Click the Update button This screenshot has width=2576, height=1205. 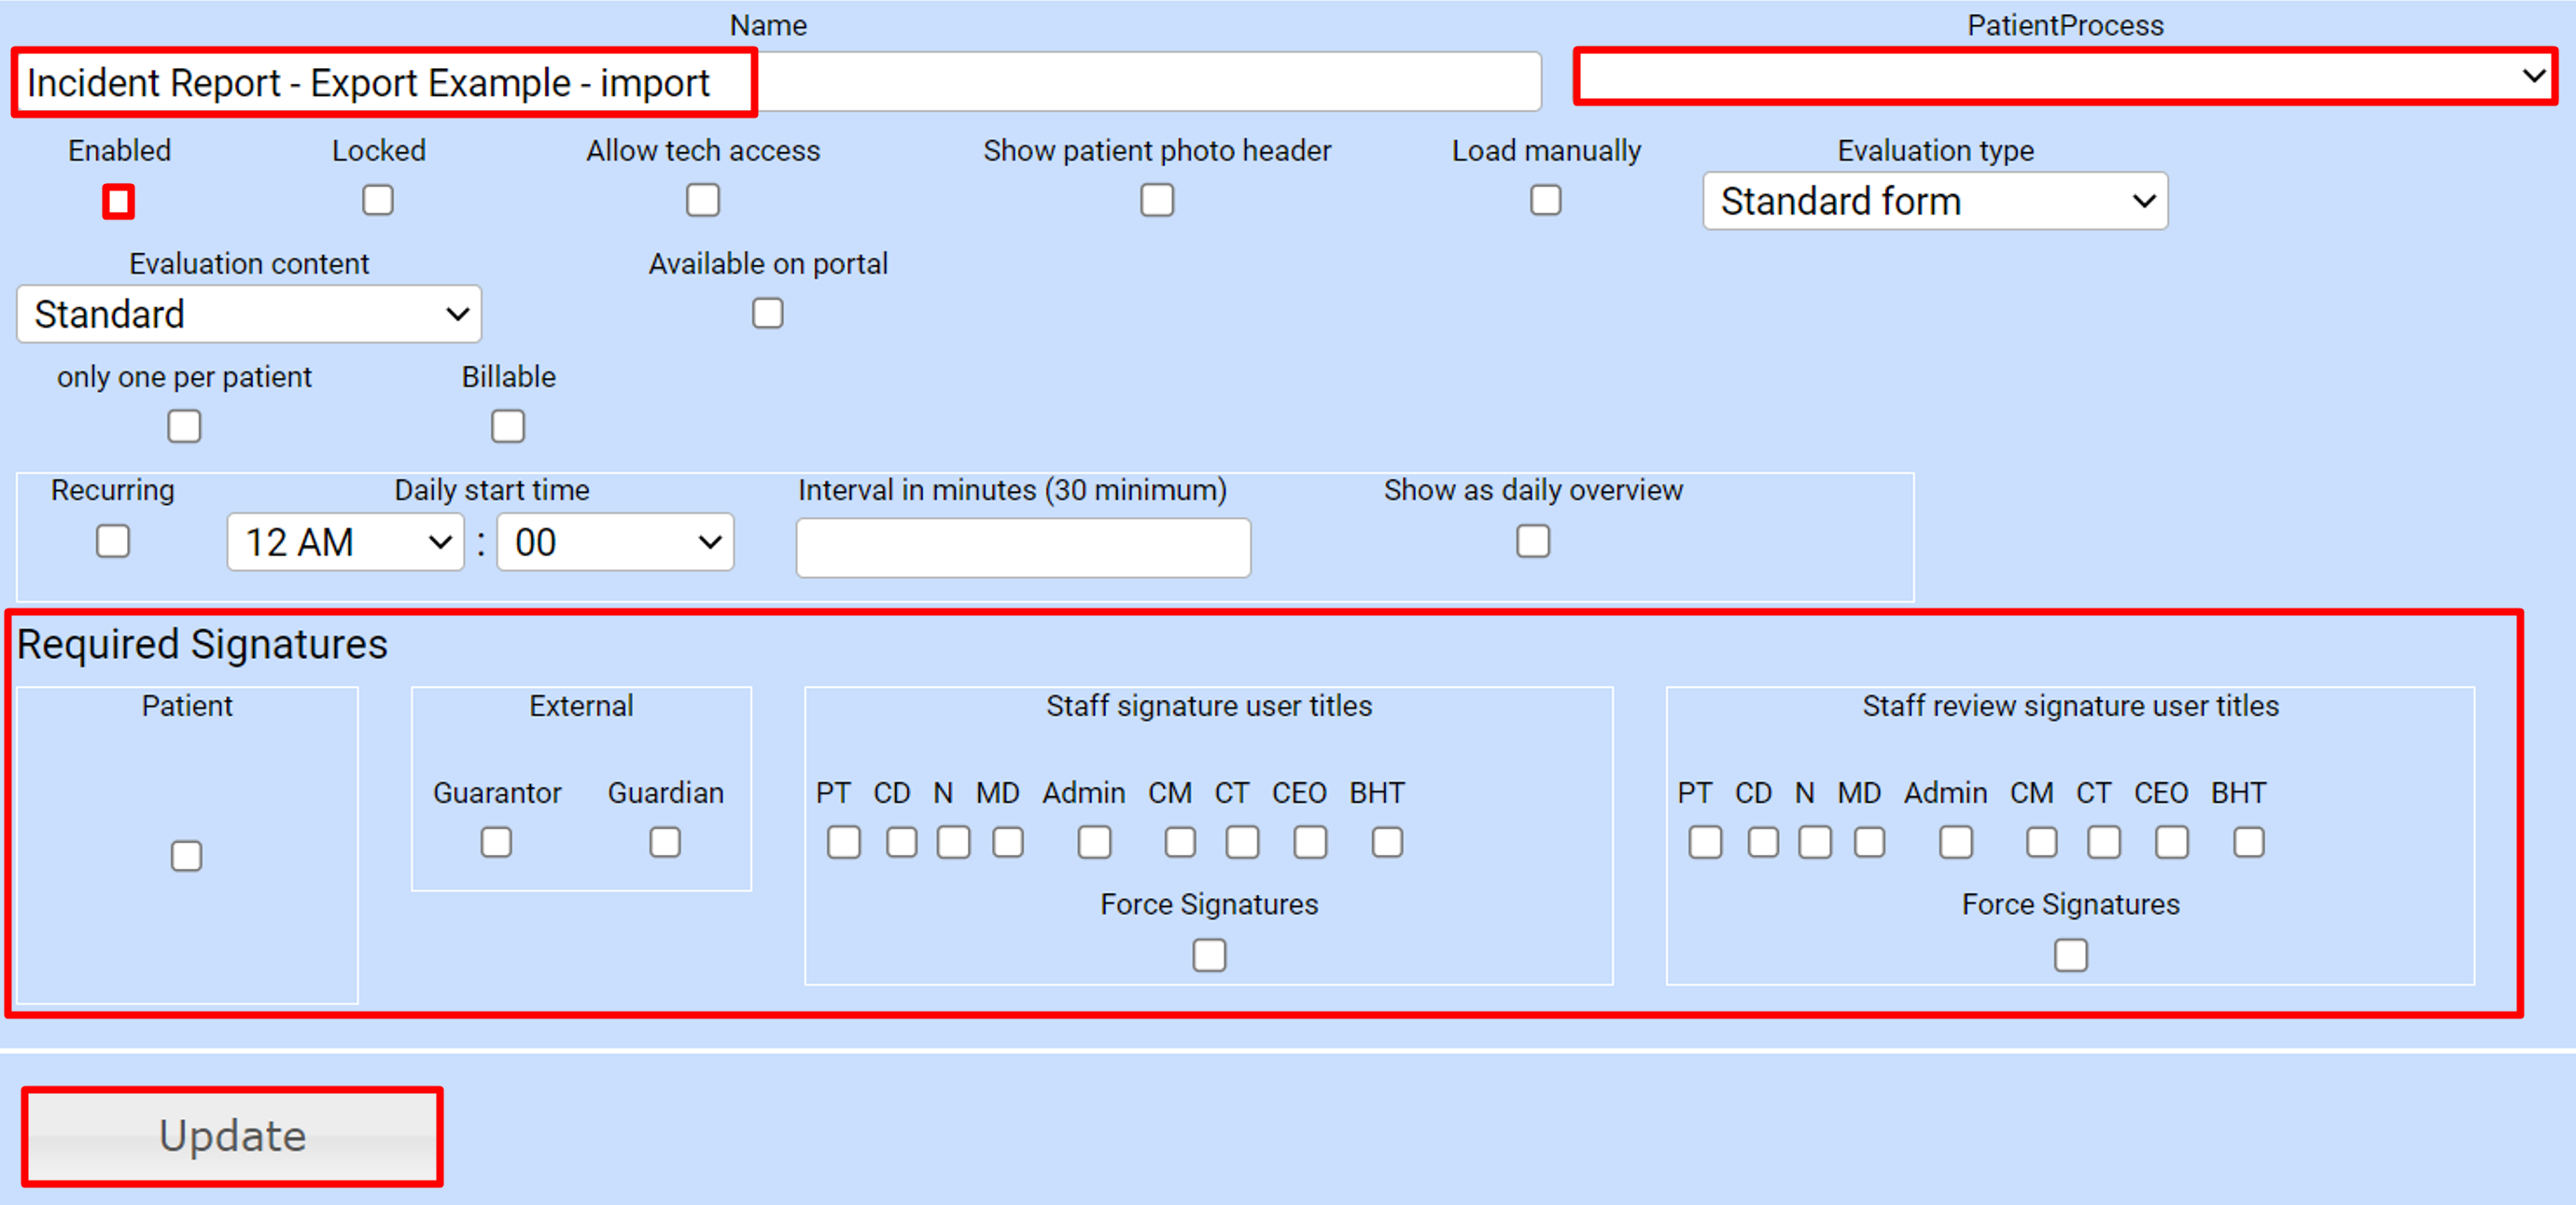232,1136
